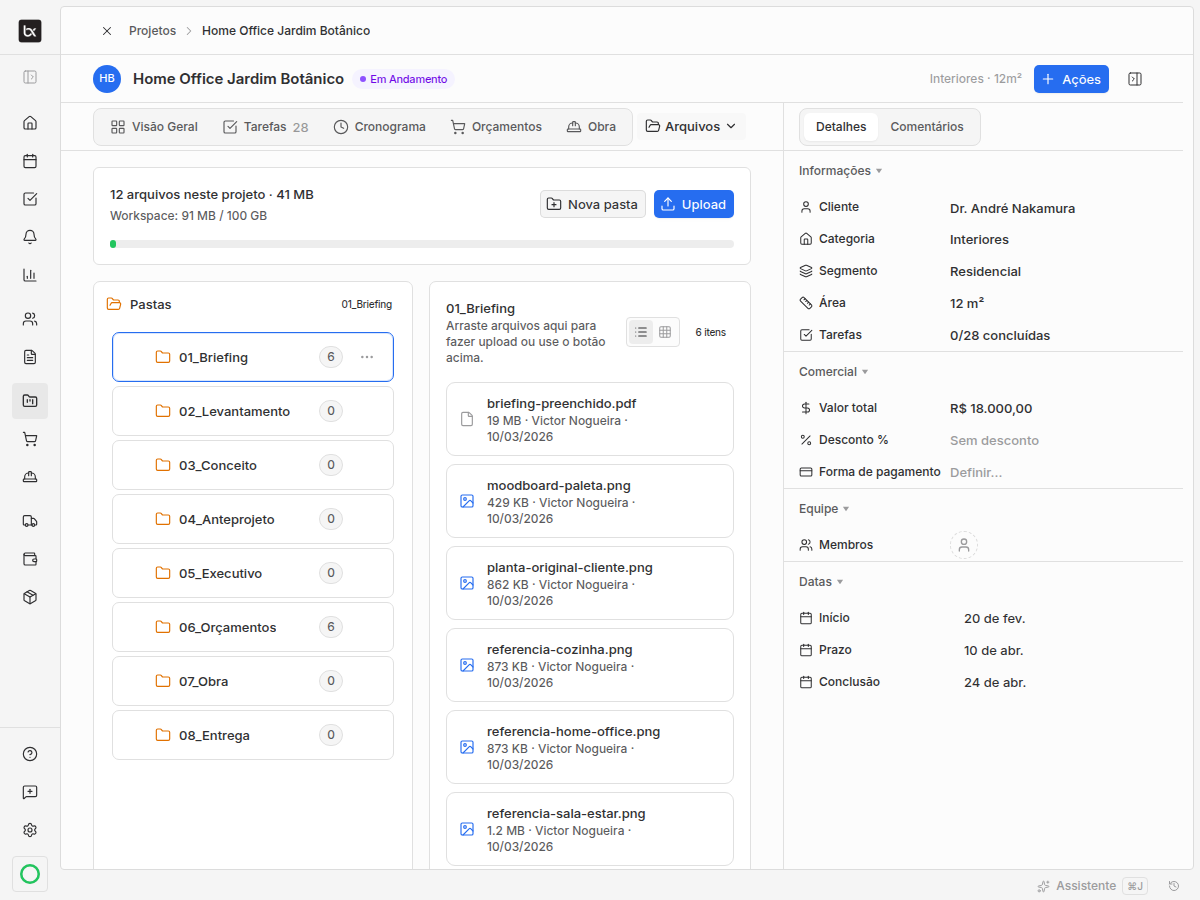
Task: Switch to Tarefas tab
Action: point(265,127)
